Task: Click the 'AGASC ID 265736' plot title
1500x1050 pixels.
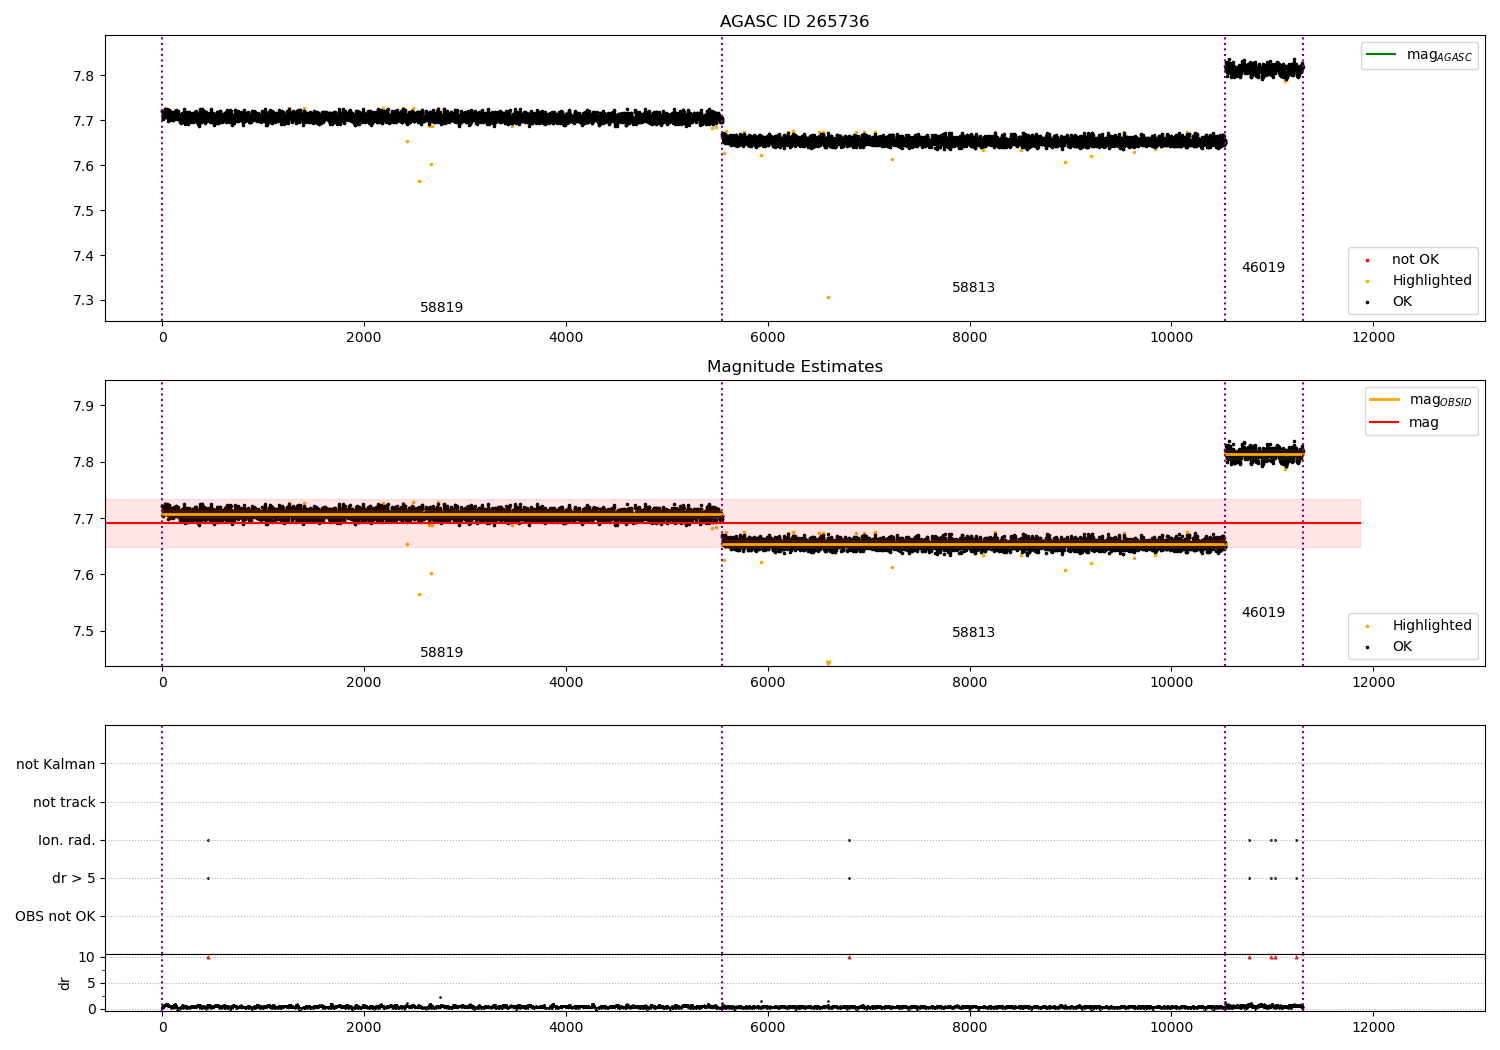Action: point(794,22)
